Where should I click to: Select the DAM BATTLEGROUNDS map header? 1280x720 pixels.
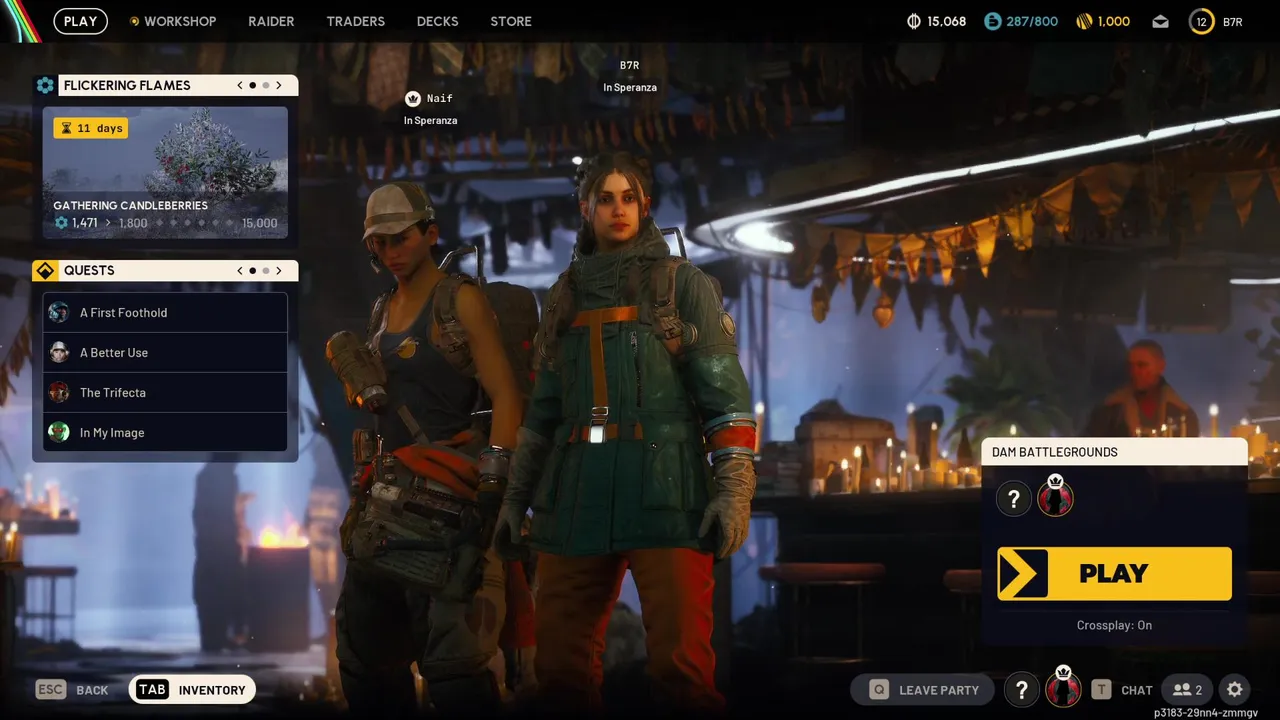1114,452
